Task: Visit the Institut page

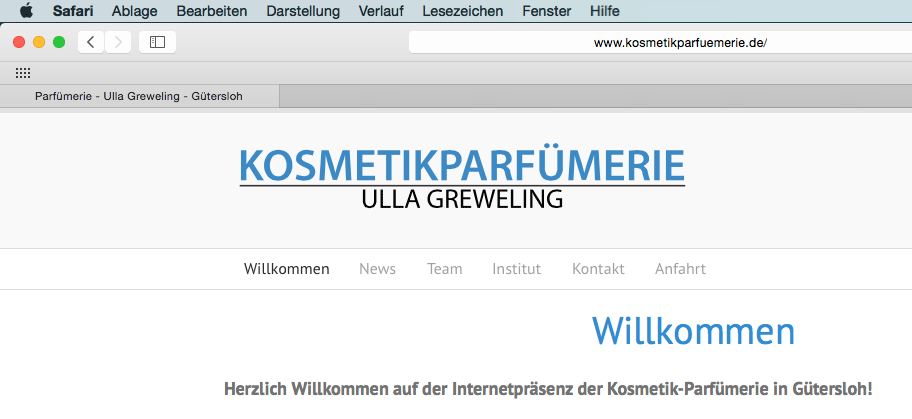Action: (x=516, y=269)
